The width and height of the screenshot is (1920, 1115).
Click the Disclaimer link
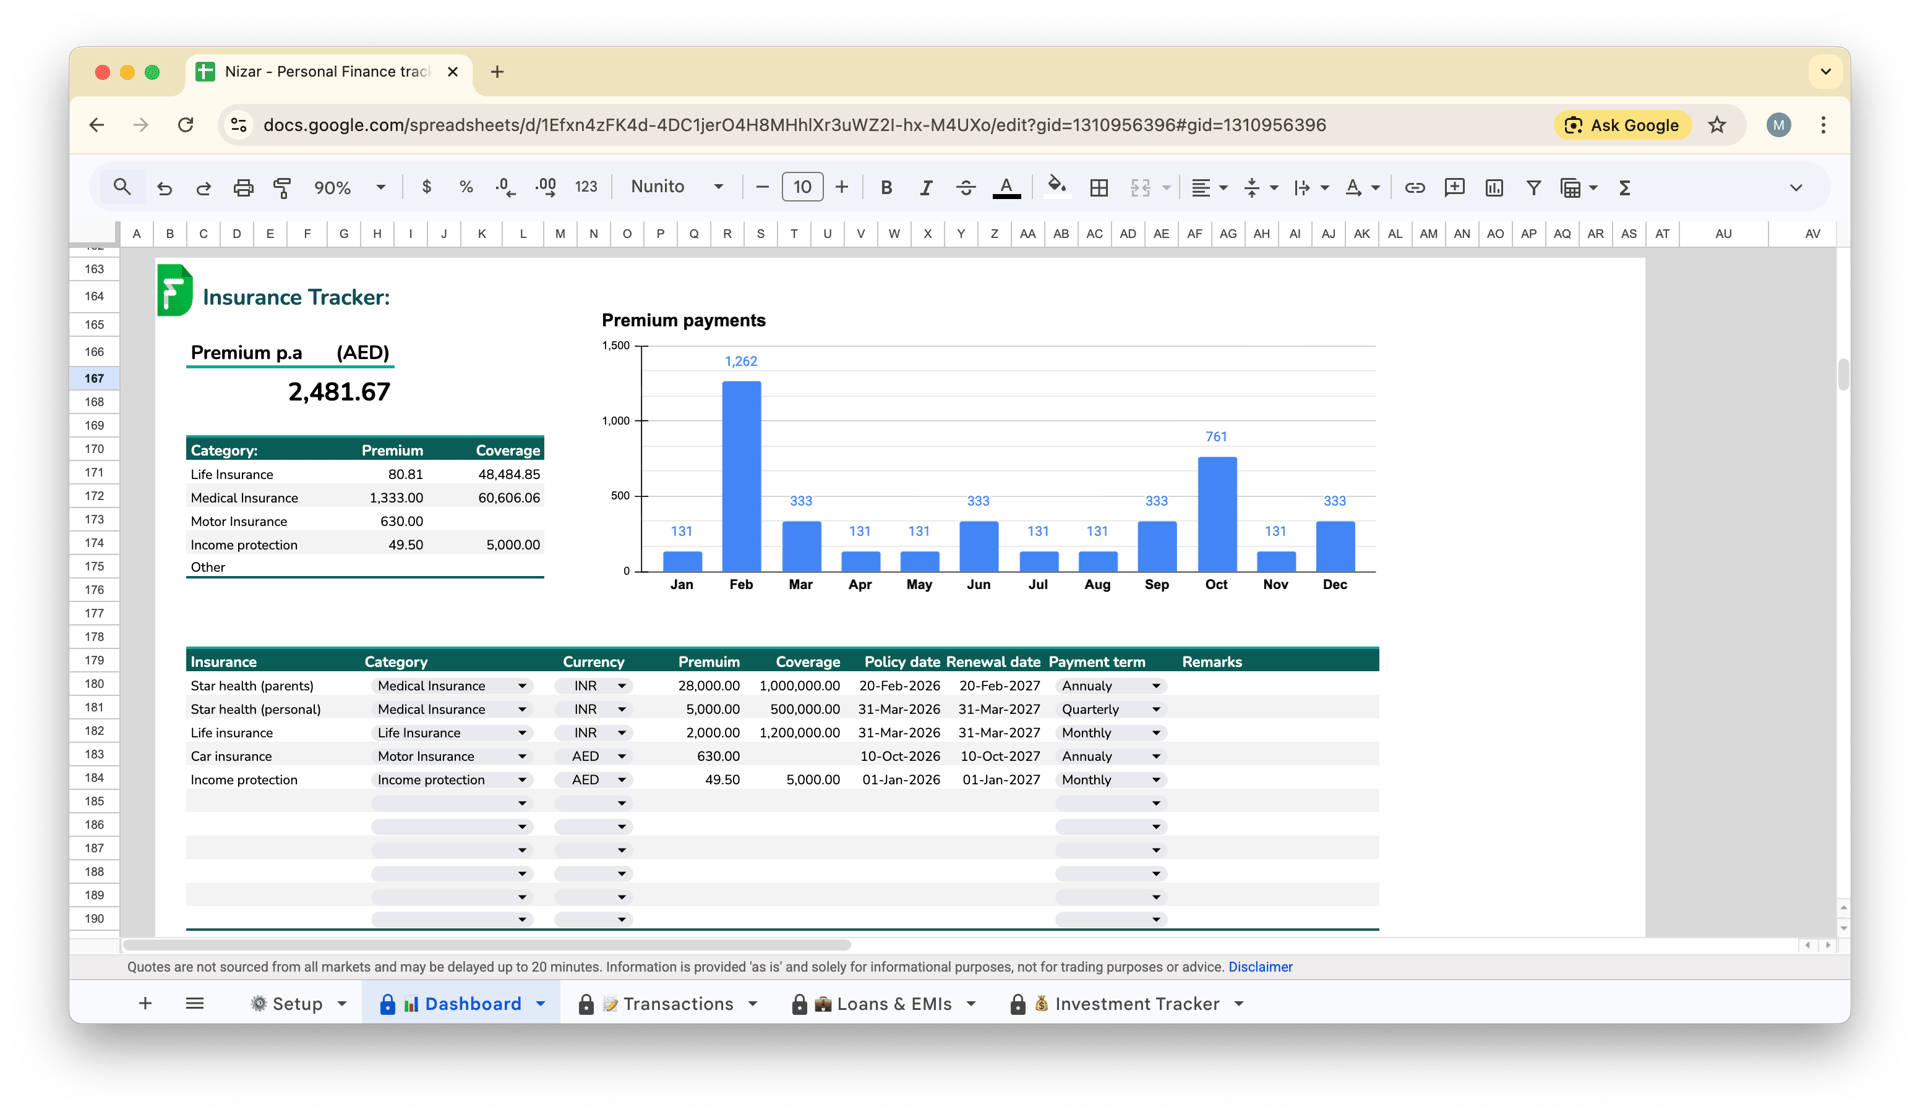click(1260, 967)
